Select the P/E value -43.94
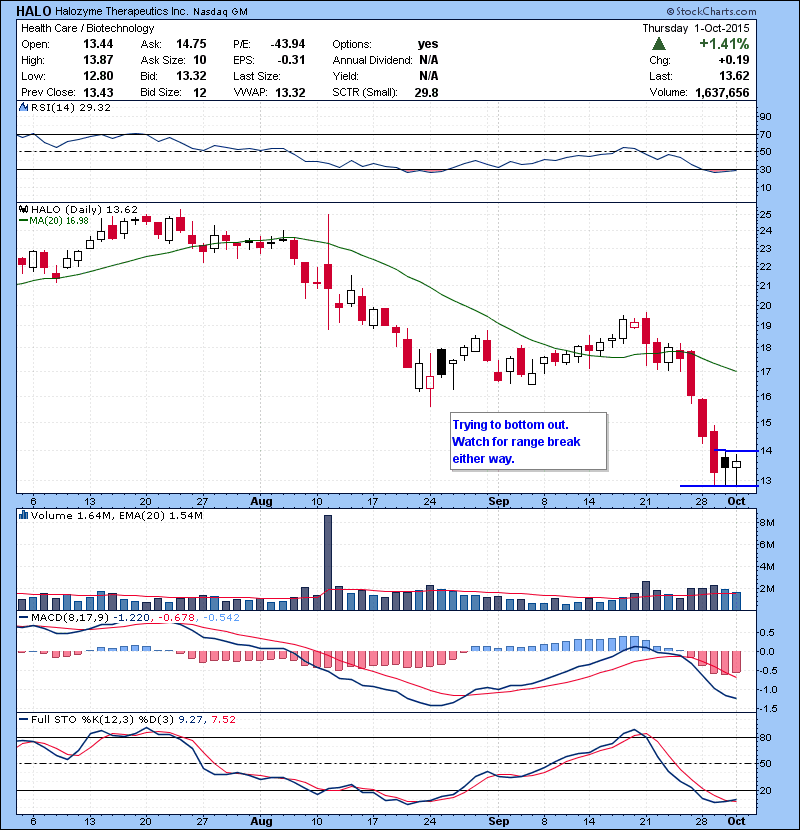This screenshot has height=830, width=800. pos(287,44)
